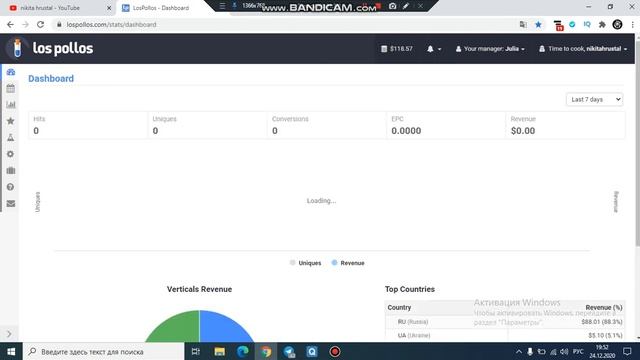Click the Windows taskbar search box
Image resolution: width=640 pixels, height=360 pixels.
(104, 351)
